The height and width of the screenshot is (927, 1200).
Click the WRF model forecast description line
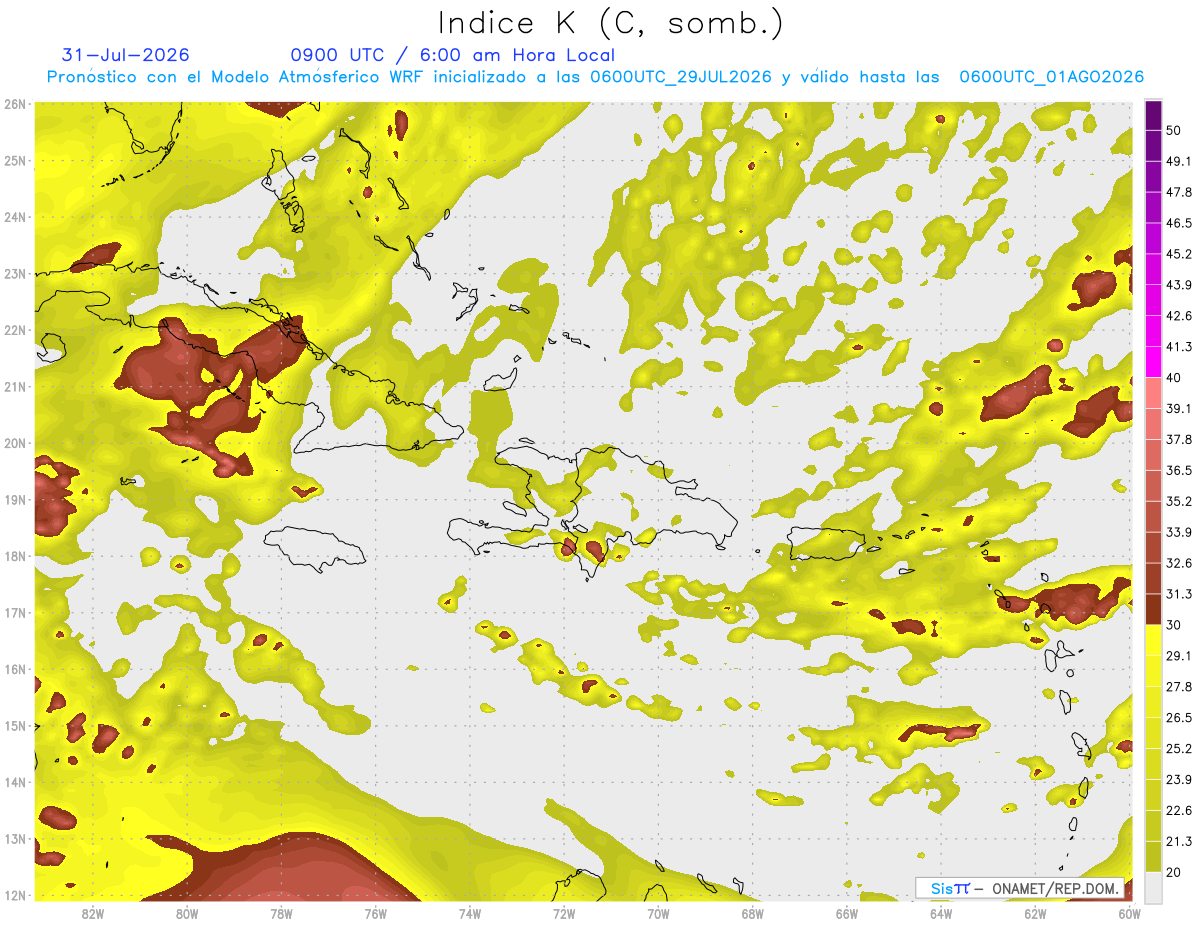595,77
